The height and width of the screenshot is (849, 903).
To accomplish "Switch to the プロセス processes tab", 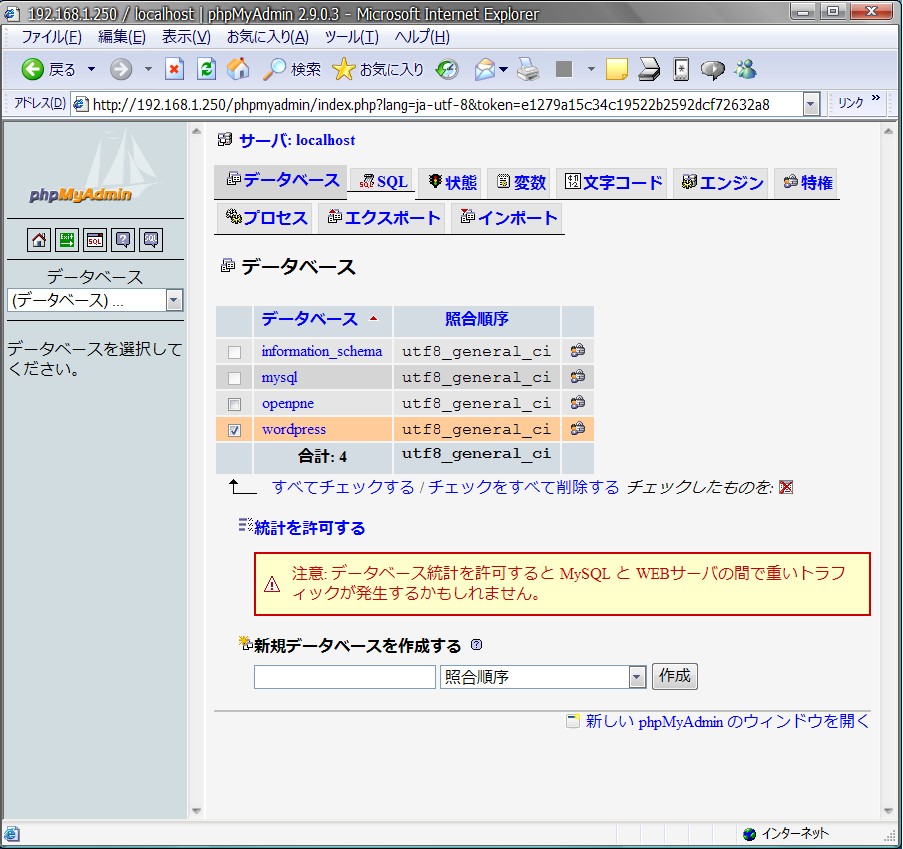I will point(266,218).
